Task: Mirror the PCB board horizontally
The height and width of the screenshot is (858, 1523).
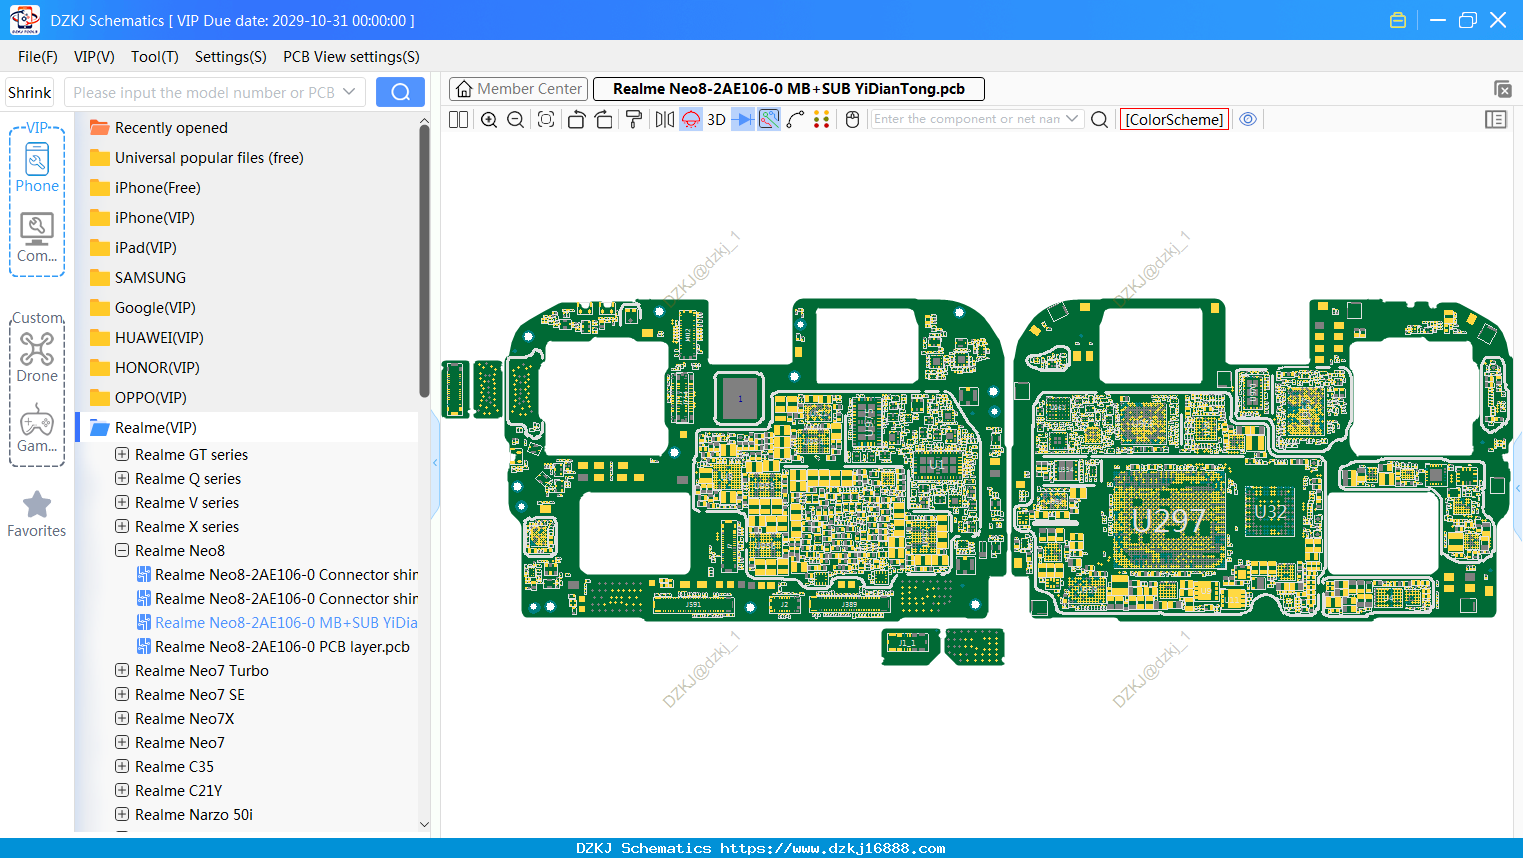Action: coord(665,120)
